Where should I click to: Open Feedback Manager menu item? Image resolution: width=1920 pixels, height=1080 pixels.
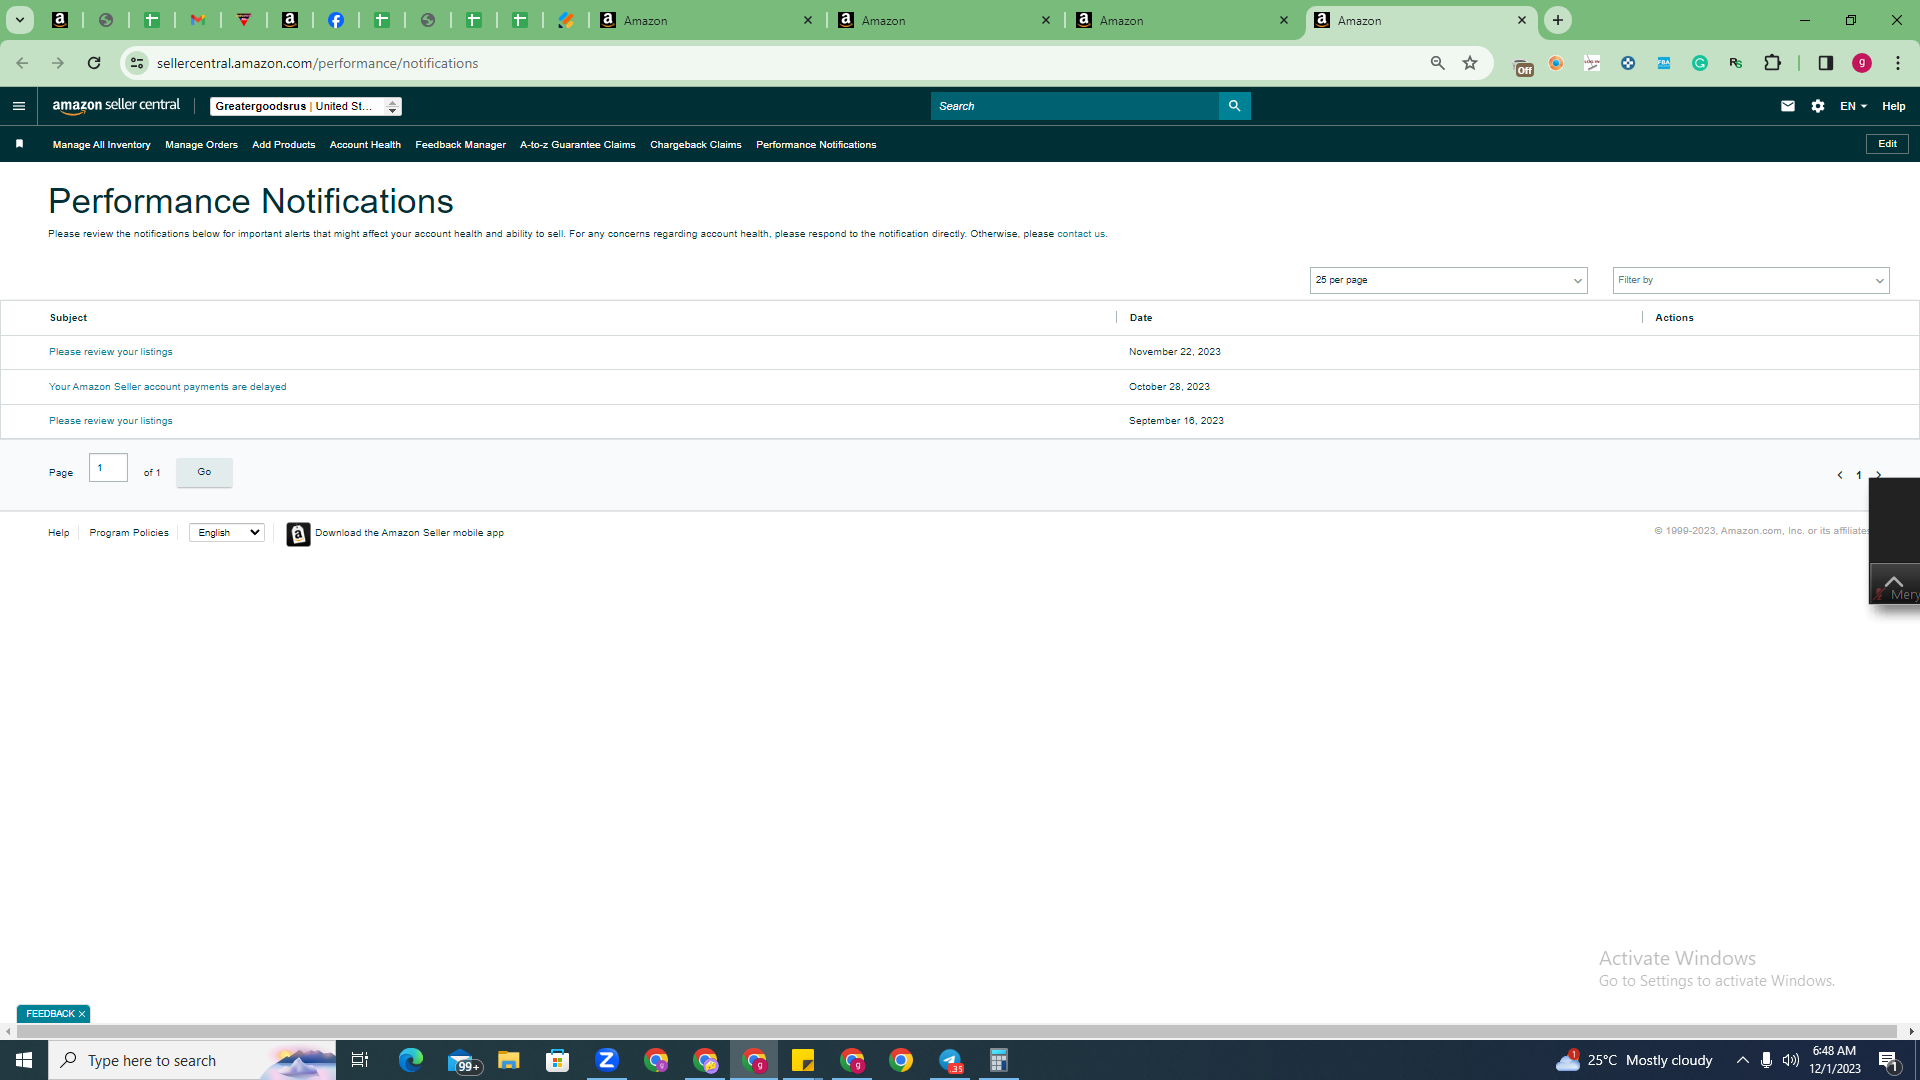(461, 145)
